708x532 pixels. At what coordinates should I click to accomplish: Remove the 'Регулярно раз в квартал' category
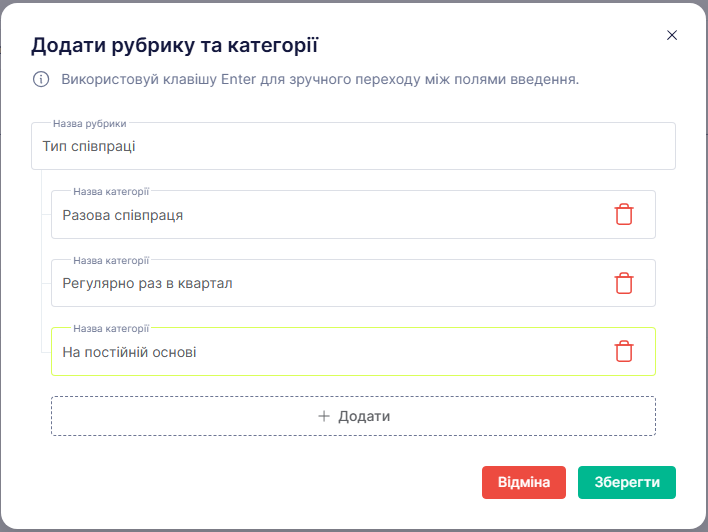click(x=624, y=283)
